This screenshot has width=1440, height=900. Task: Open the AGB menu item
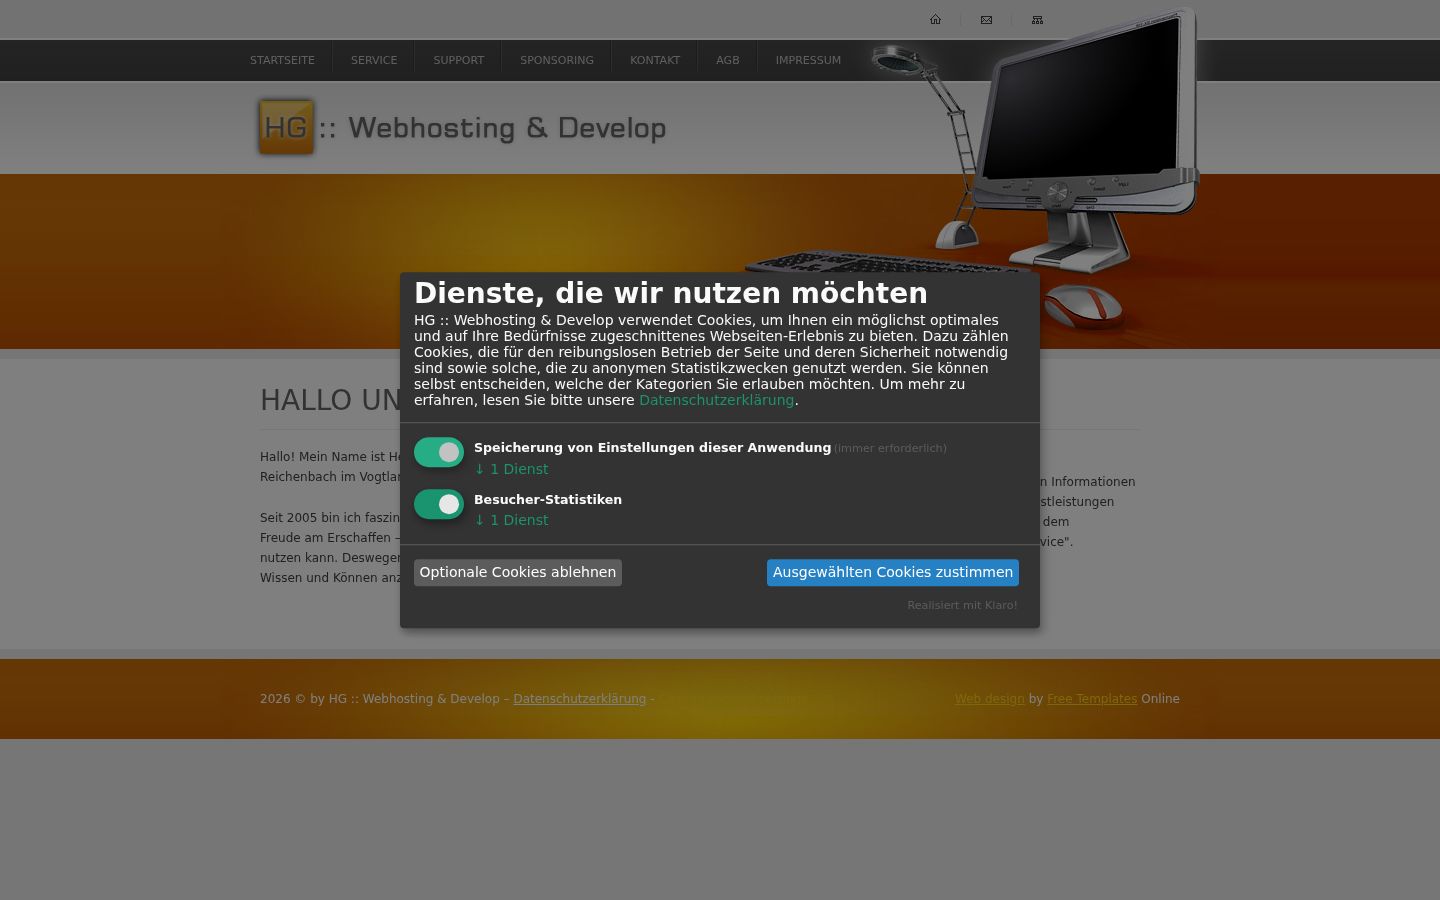pyautogui.click(x=728, y=60)
